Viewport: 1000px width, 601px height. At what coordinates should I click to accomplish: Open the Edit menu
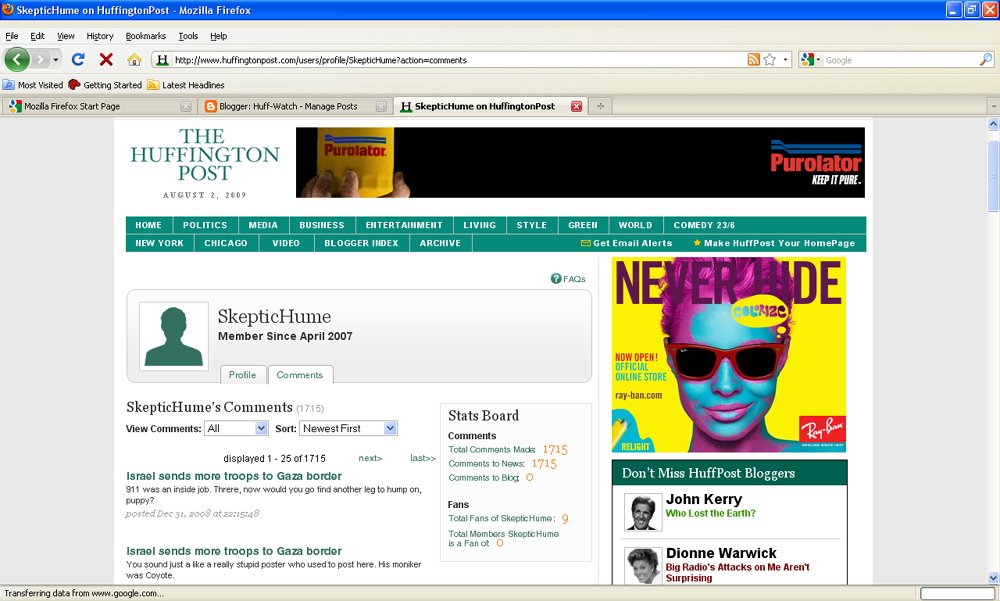pyautogui.click(x=38, y=36)
